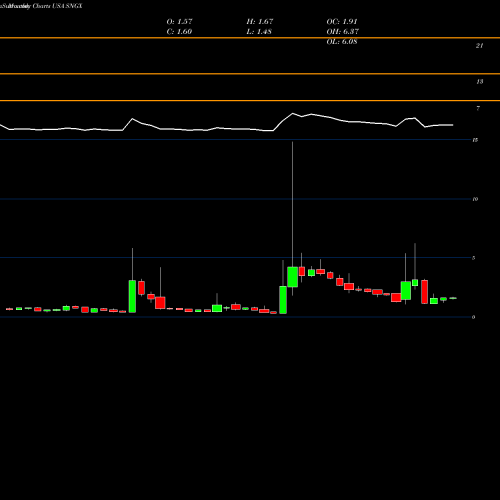Click the upper axis label 7
This screenshot has height=500, width=500.
pos(478,108)
